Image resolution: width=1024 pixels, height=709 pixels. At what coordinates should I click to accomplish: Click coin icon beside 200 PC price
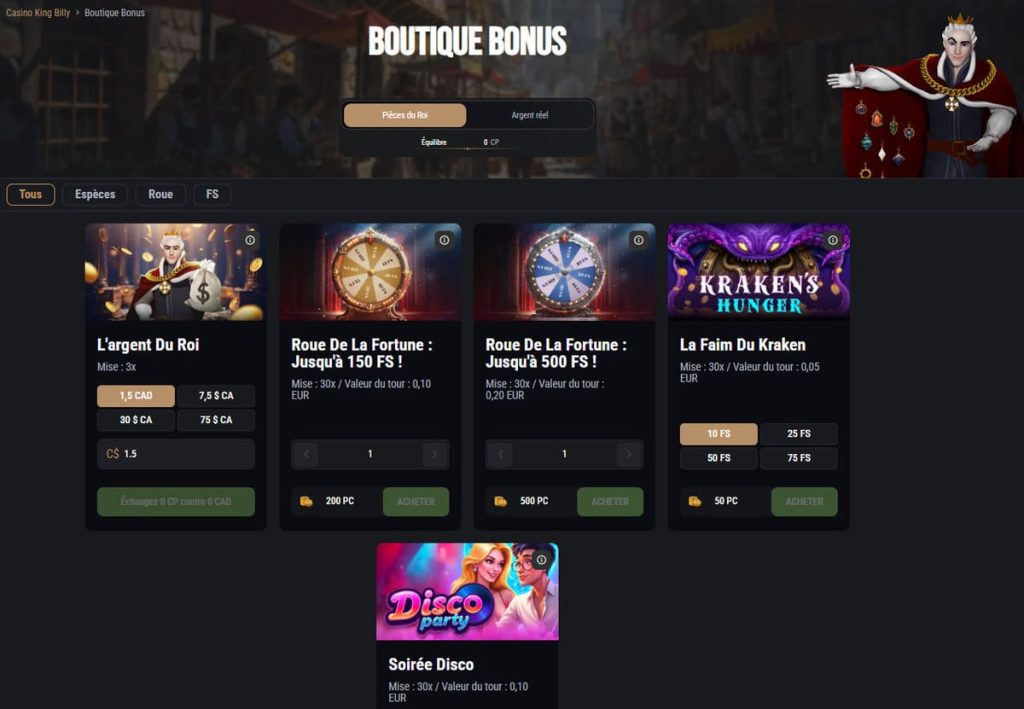point(306,501)
